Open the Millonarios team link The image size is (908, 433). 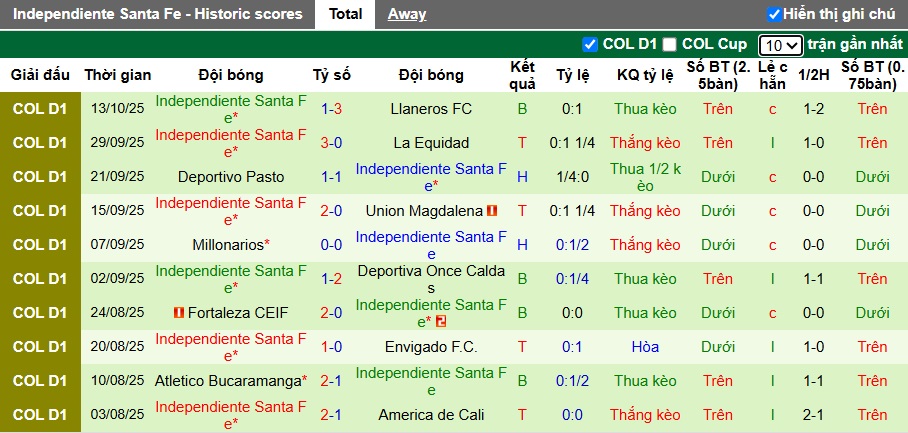[228, 245]
